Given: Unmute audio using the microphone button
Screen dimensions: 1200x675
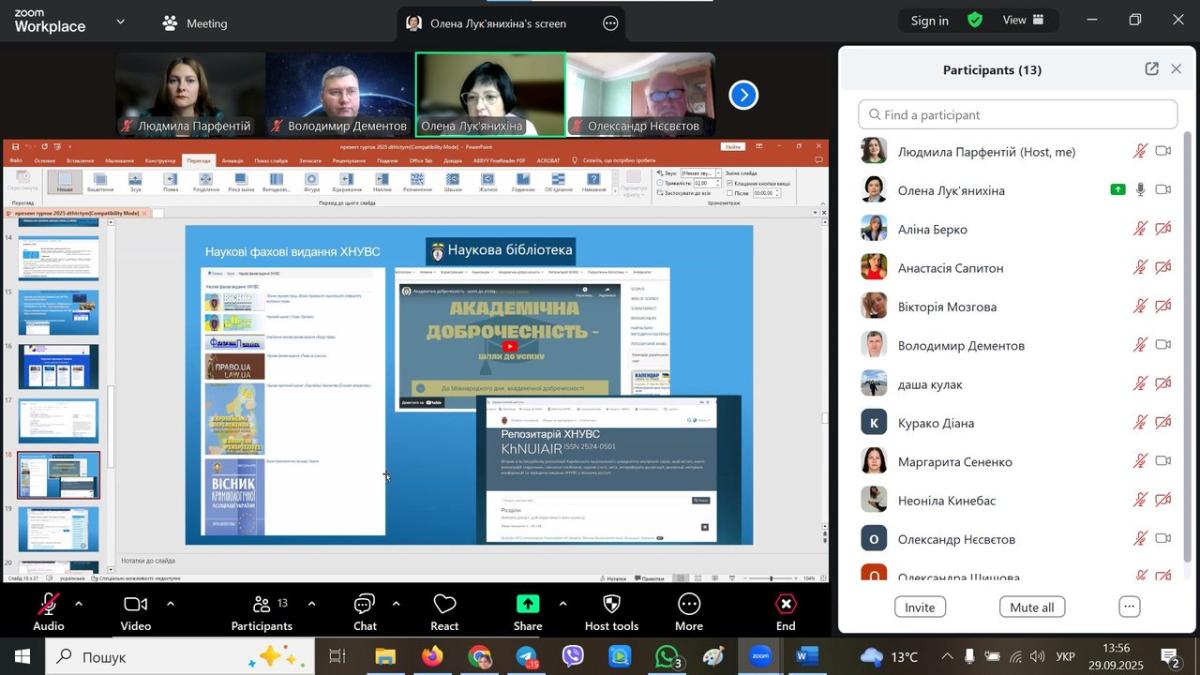Looking at the screenshot, I should coord(48,604).
